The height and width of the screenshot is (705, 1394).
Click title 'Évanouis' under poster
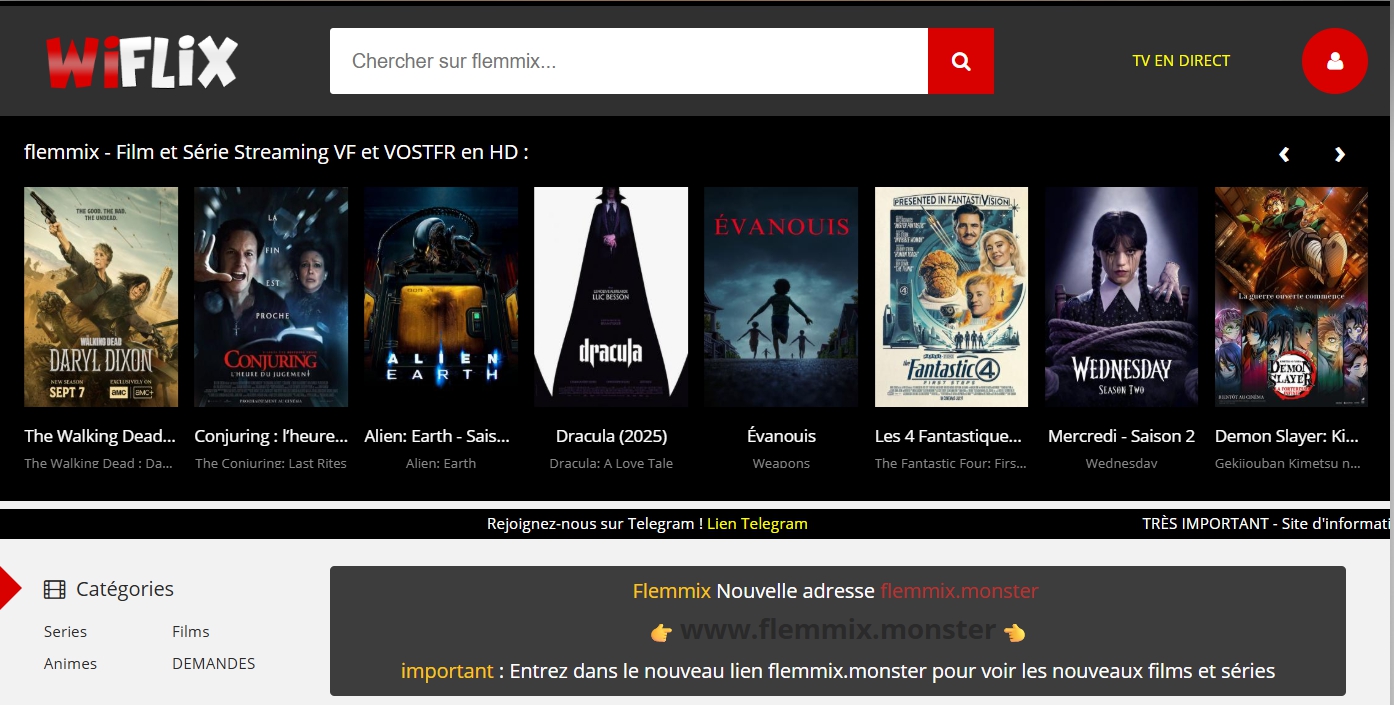[x=781, y=436]
